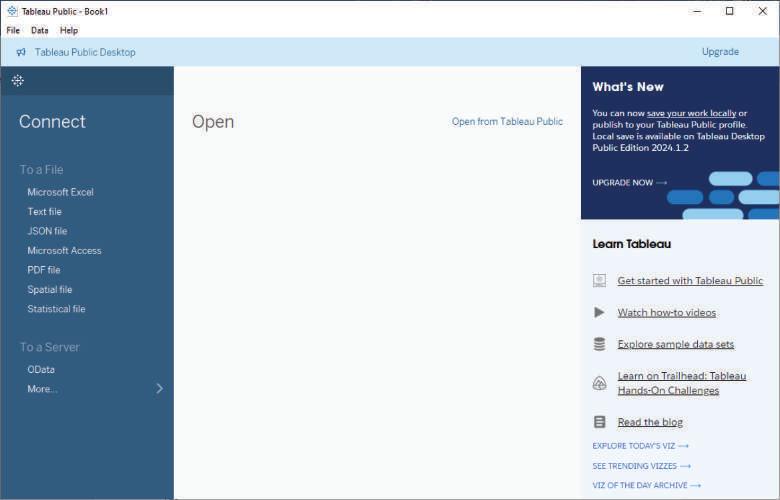Click EXPLORE TODAY'S VIZ link
The height and width of the screenshot is (500, 780).
click(x=640, y=446)
